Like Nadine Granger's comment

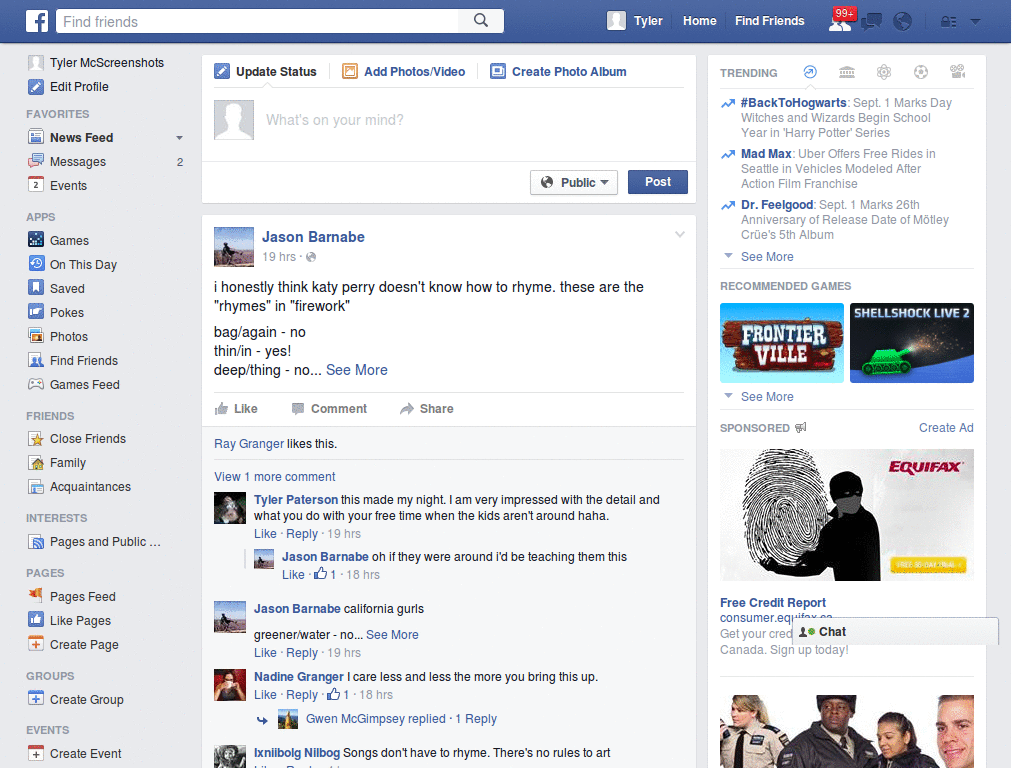tap(265, 695)
